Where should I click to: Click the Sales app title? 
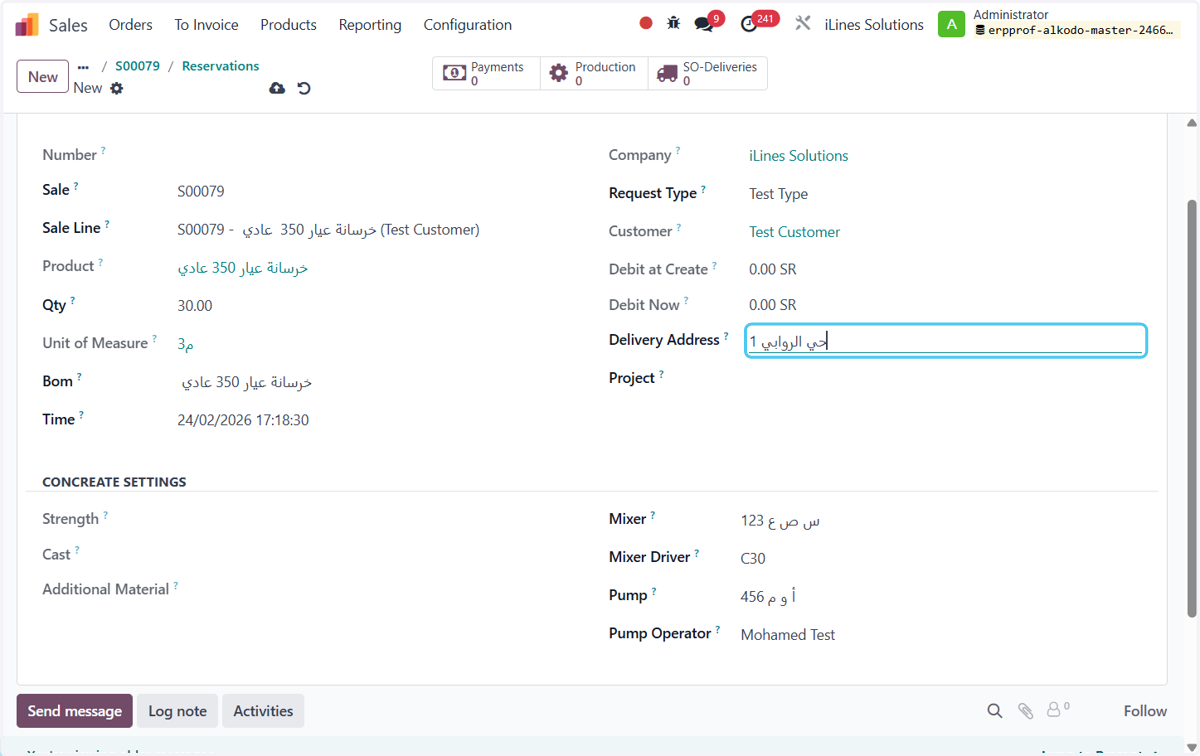[x=68, y=24]
